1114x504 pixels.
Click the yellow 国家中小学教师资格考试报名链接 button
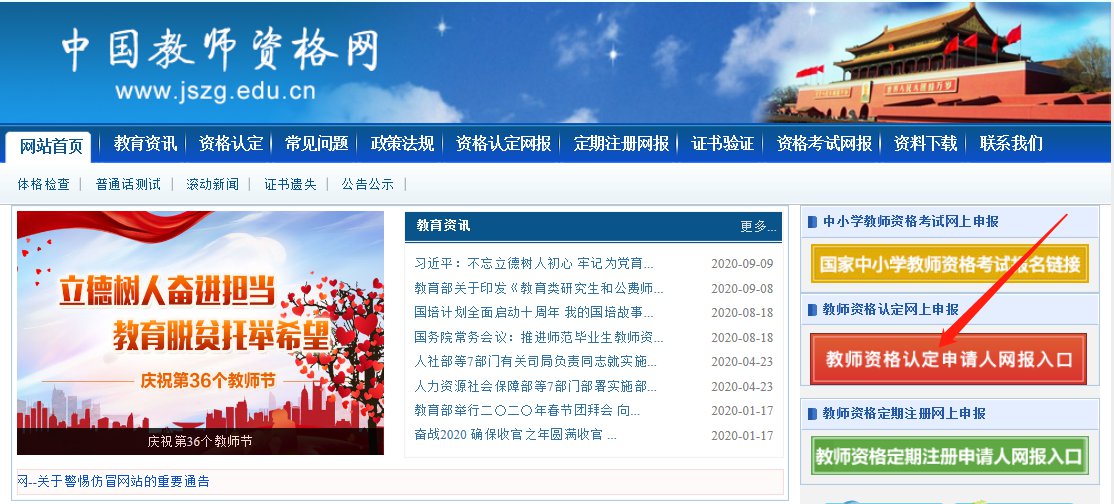[x=949, y=265]
